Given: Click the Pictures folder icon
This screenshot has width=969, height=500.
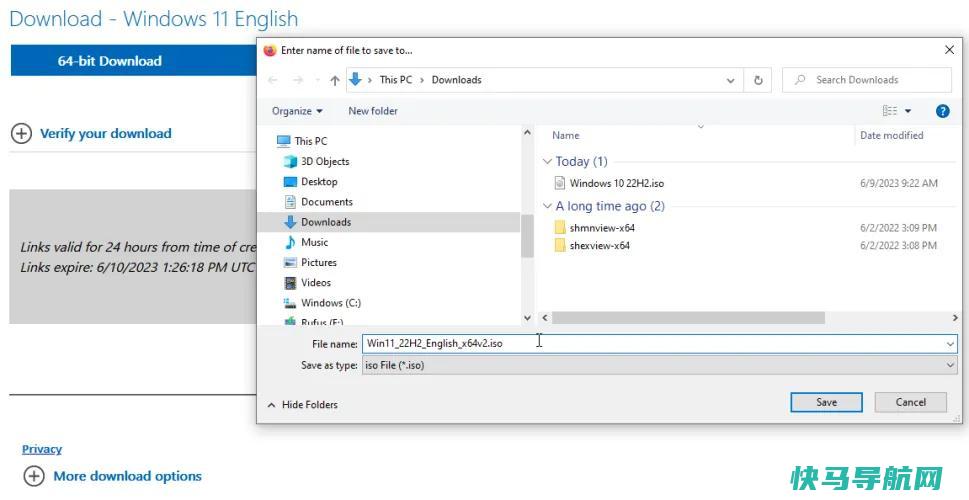Looking at the screenshot, I should tap(290, 262).
